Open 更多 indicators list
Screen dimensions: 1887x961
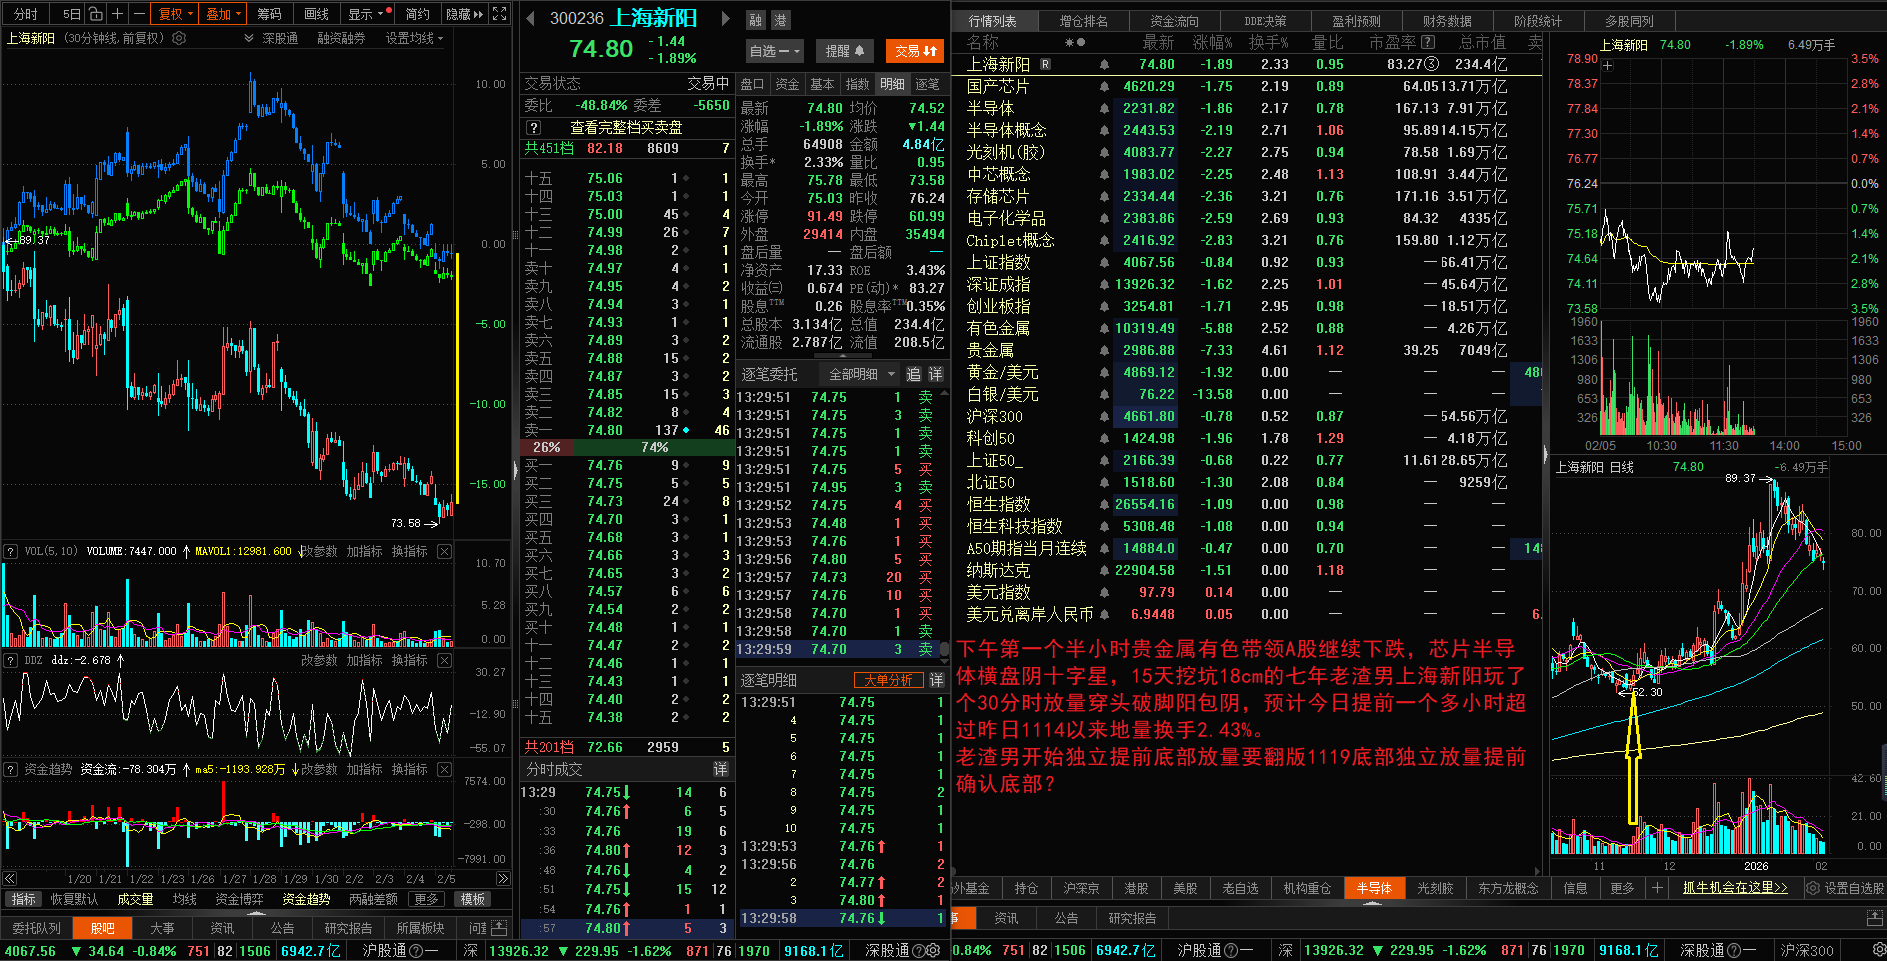click(427, 899)
